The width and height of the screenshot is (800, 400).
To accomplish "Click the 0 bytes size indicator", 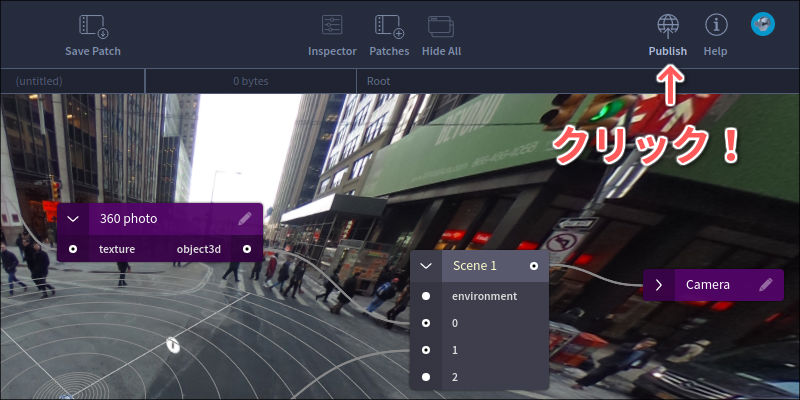I will (251, 81).
